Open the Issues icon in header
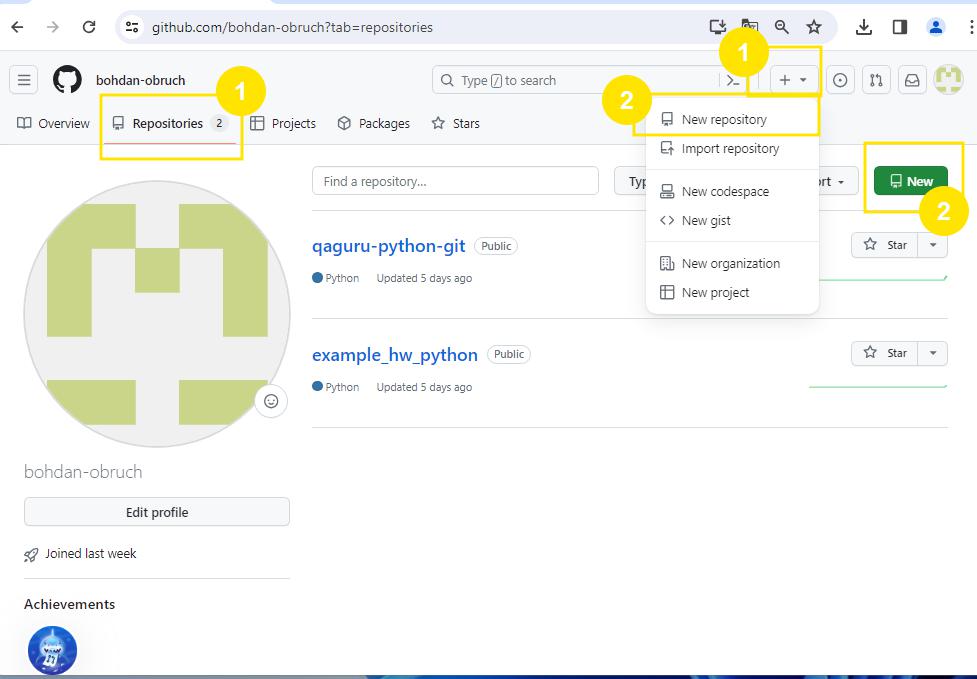Image resolution: width=977 pixels, height=679 pixels. click(840, 80)
